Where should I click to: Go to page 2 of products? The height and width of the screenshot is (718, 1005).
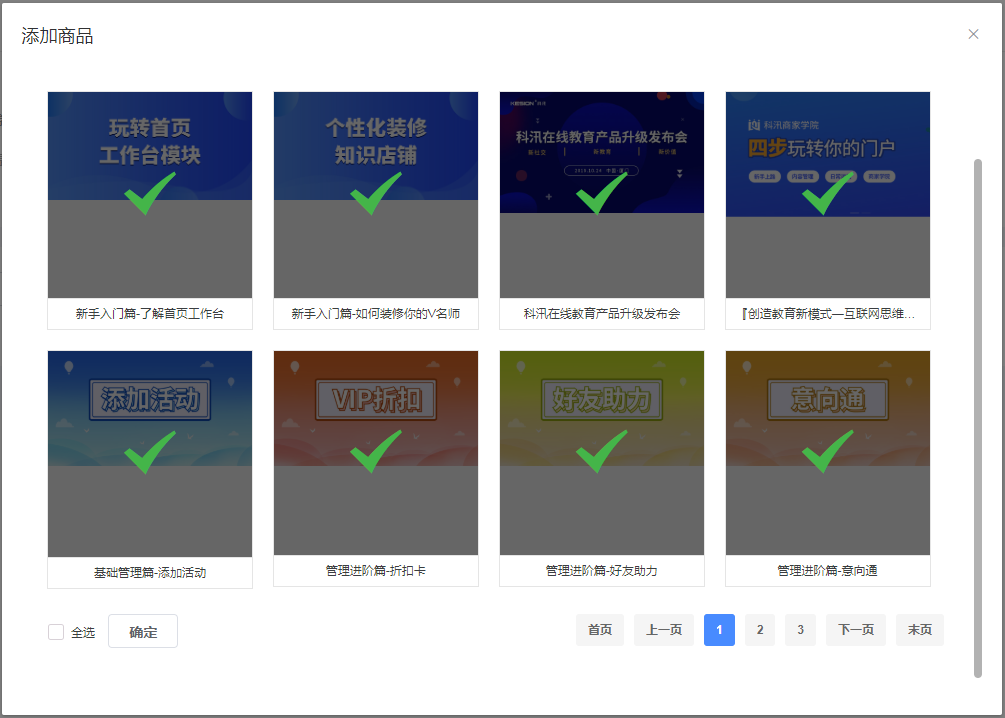pyautogui.click(x=759, y=630)
